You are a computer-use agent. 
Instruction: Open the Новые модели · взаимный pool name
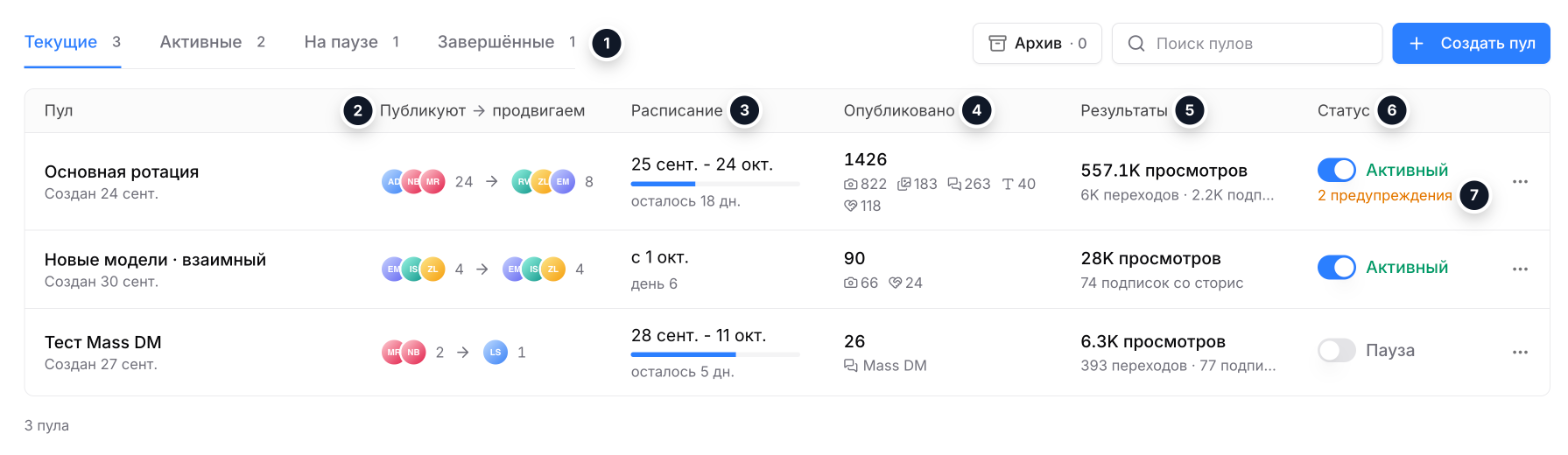pyautogui.click(x=155, y=260)
